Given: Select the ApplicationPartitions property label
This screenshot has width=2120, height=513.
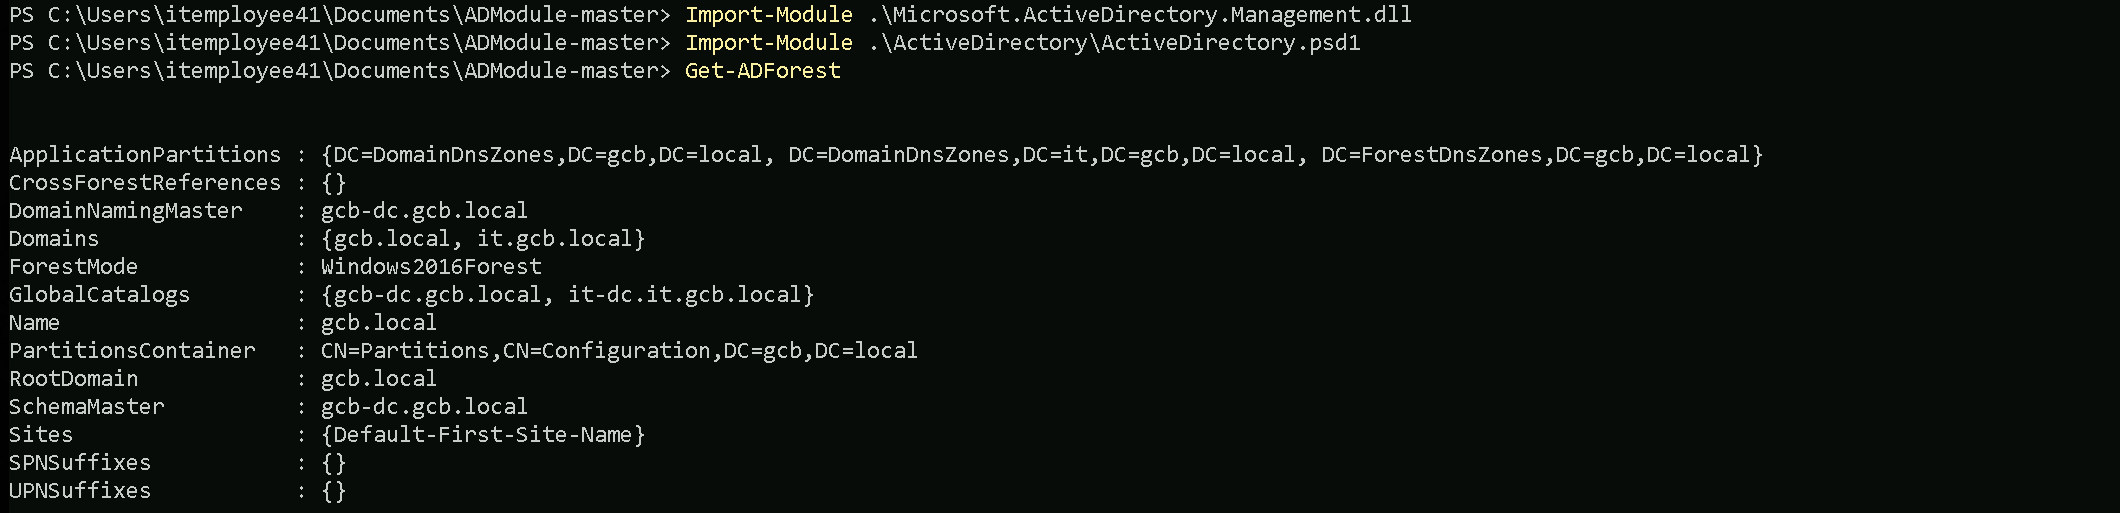Looking at the screenshot, I should [x=145, y=155].
